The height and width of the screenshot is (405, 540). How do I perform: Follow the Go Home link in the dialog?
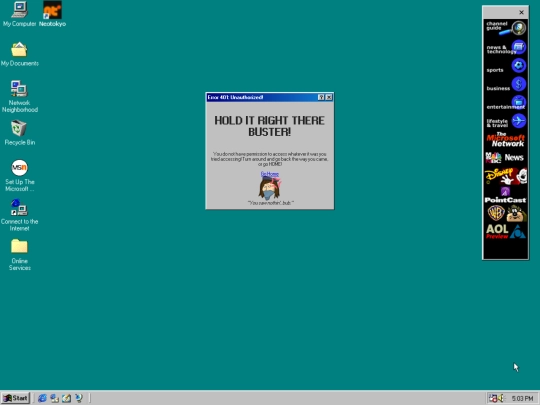[x=270, y=174]
